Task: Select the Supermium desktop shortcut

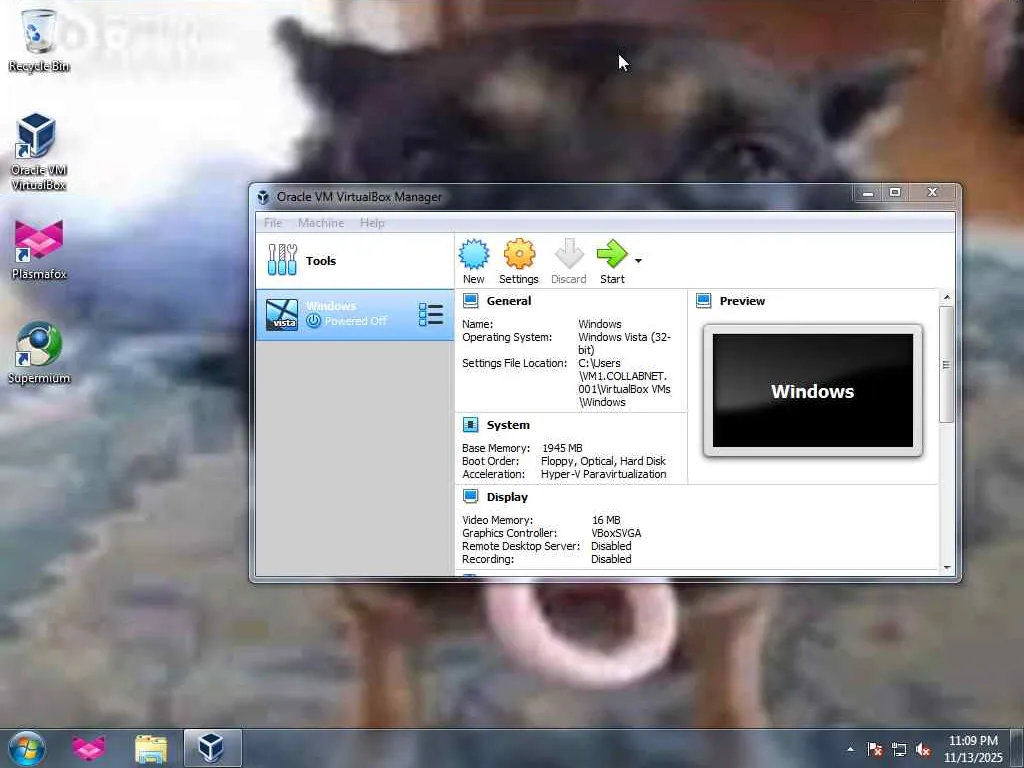Action: coord(39,353)
